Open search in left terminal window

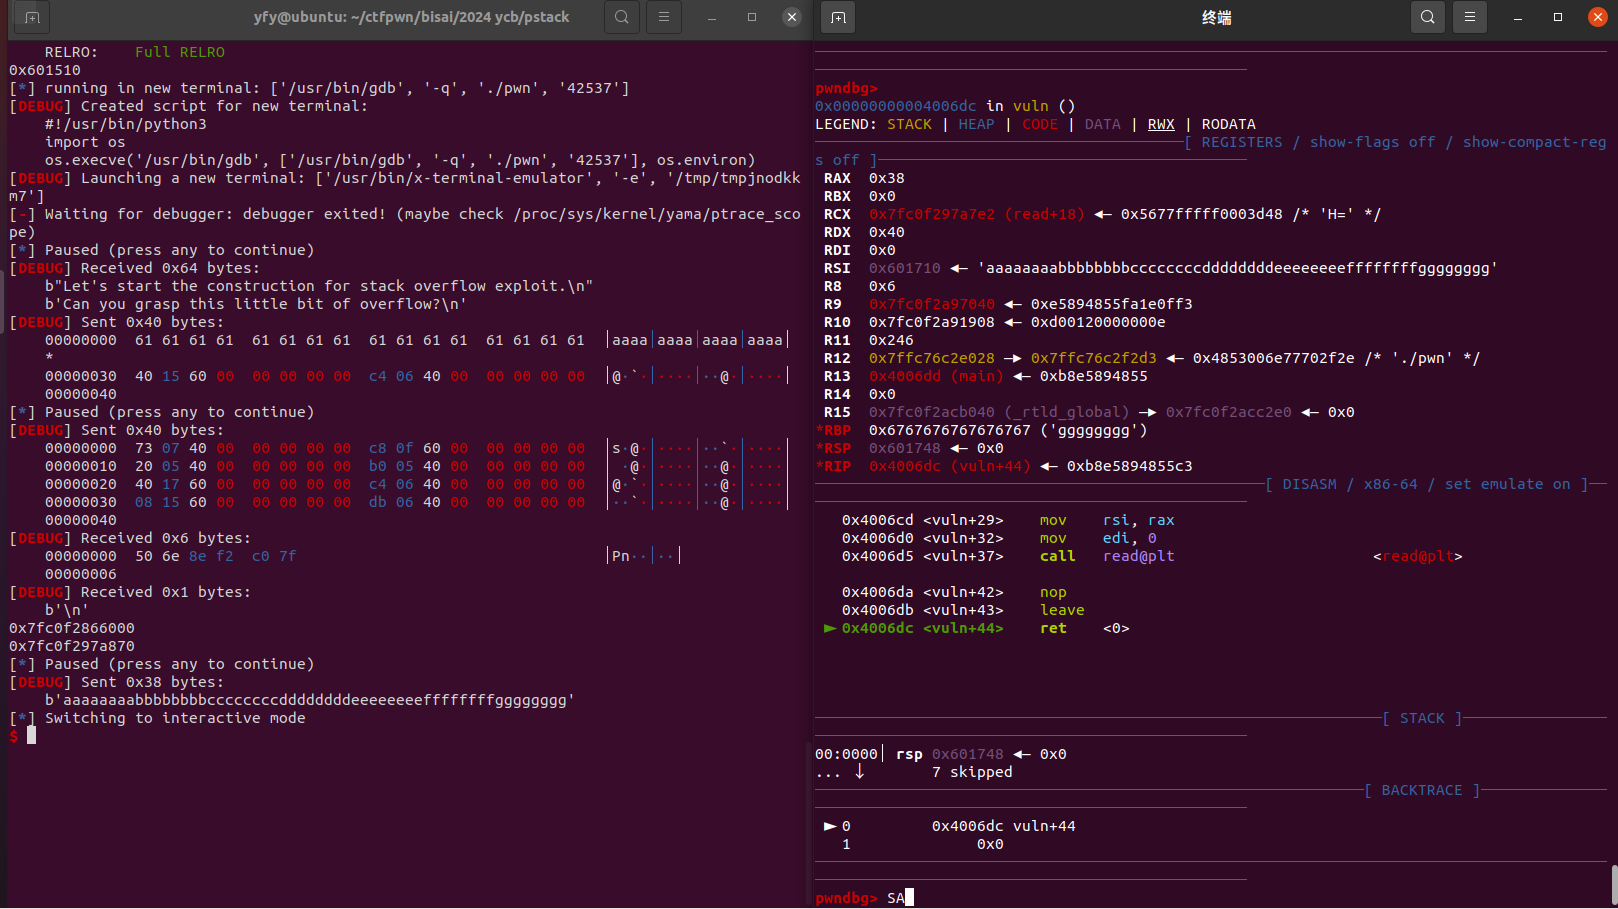622,17
